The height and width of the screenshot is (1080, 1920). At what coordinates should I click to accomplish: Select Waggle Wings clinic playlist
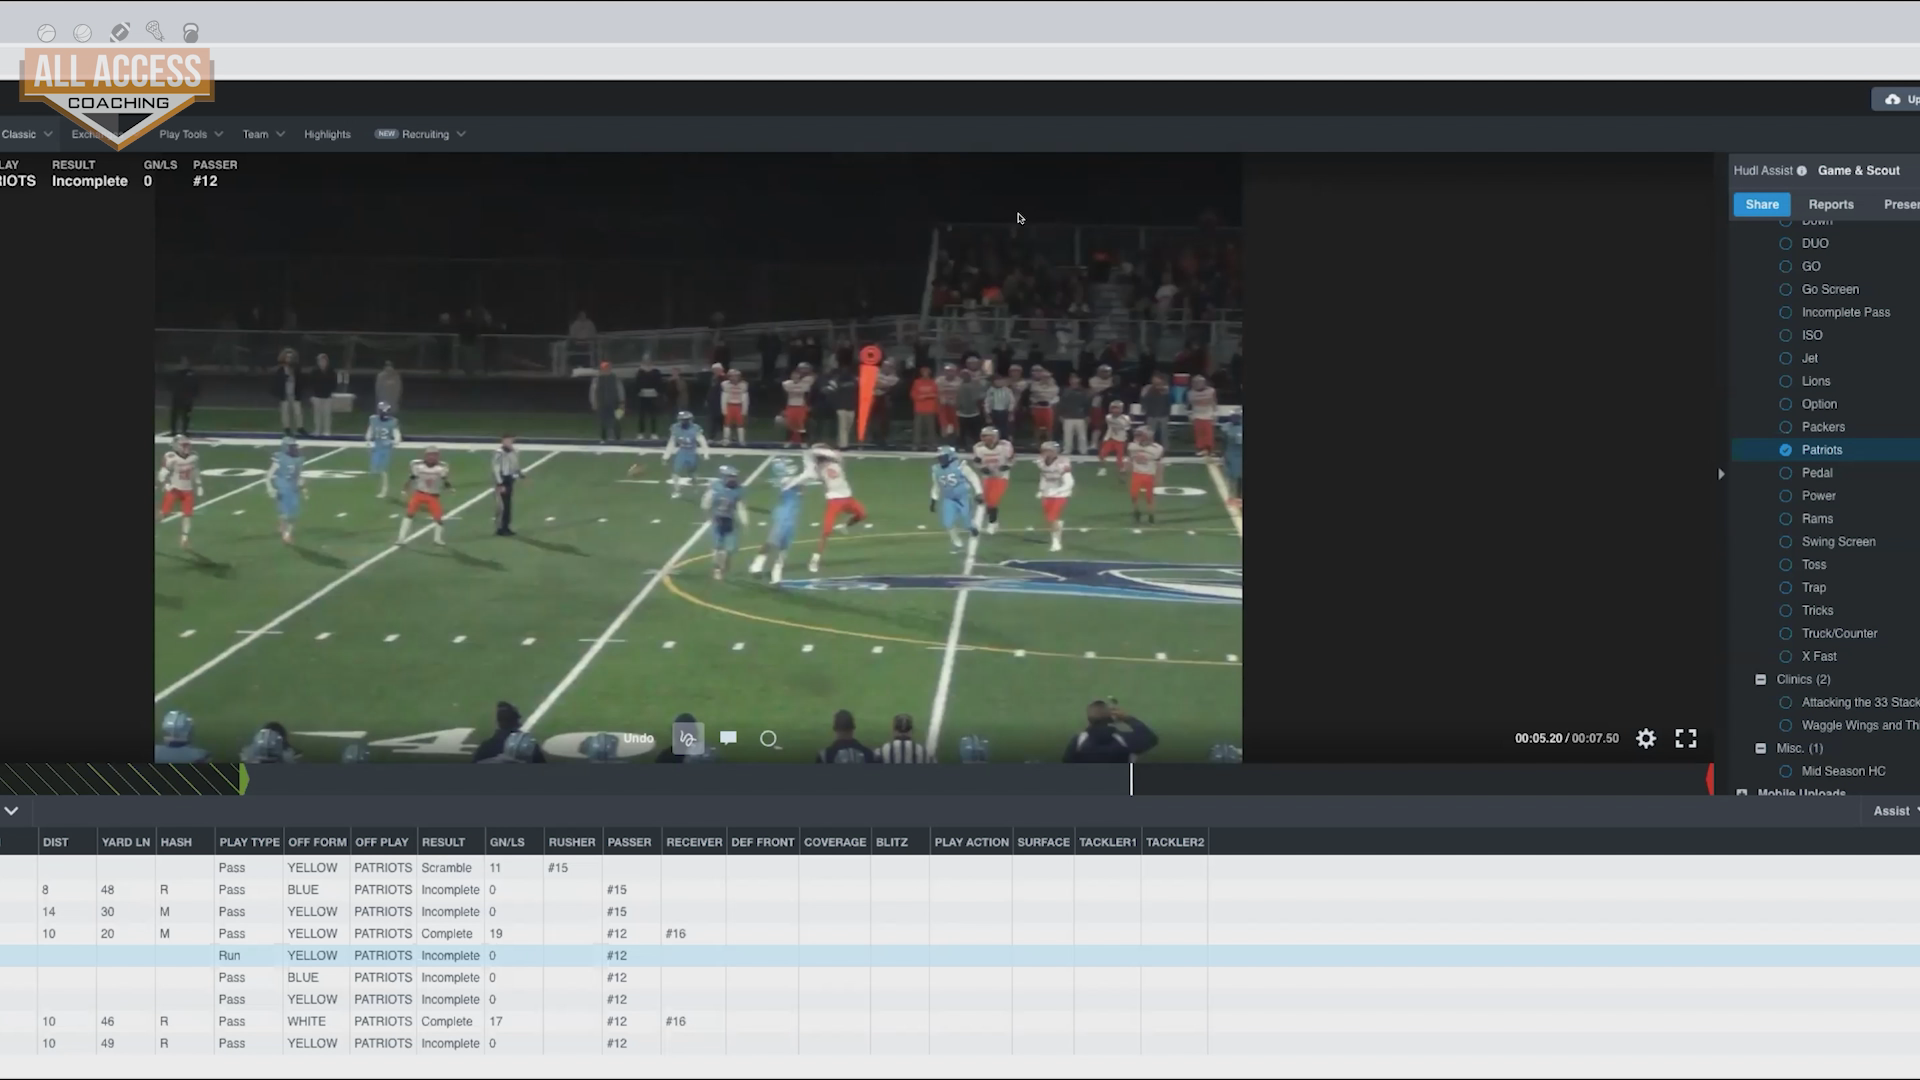pyautogui.click(x=1785, y=727)
